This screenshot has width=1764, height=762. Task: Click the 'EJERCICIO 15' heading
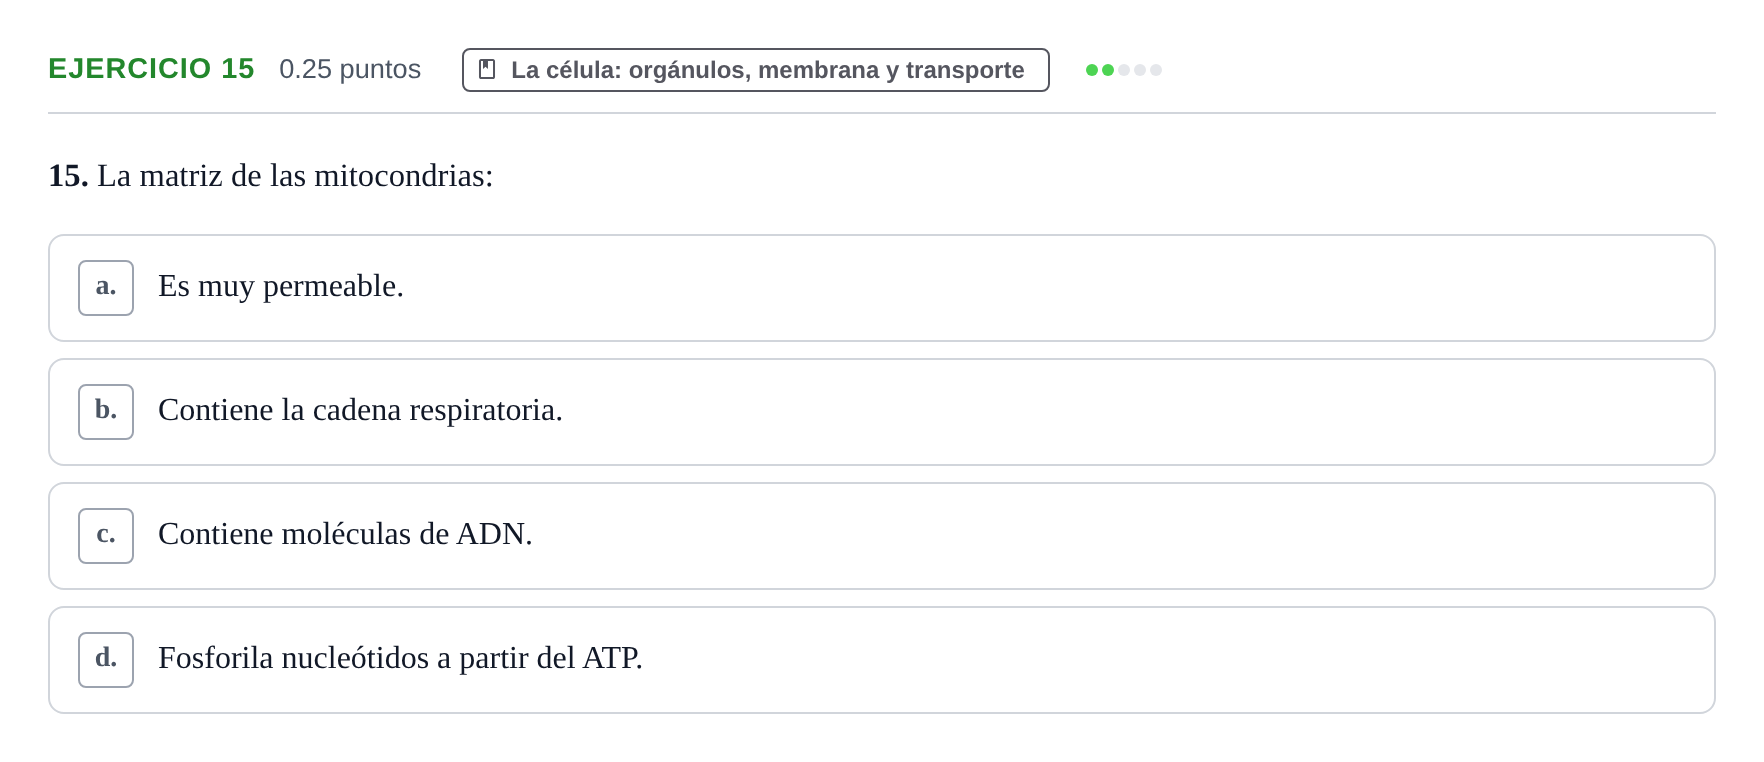pos(151,68)
